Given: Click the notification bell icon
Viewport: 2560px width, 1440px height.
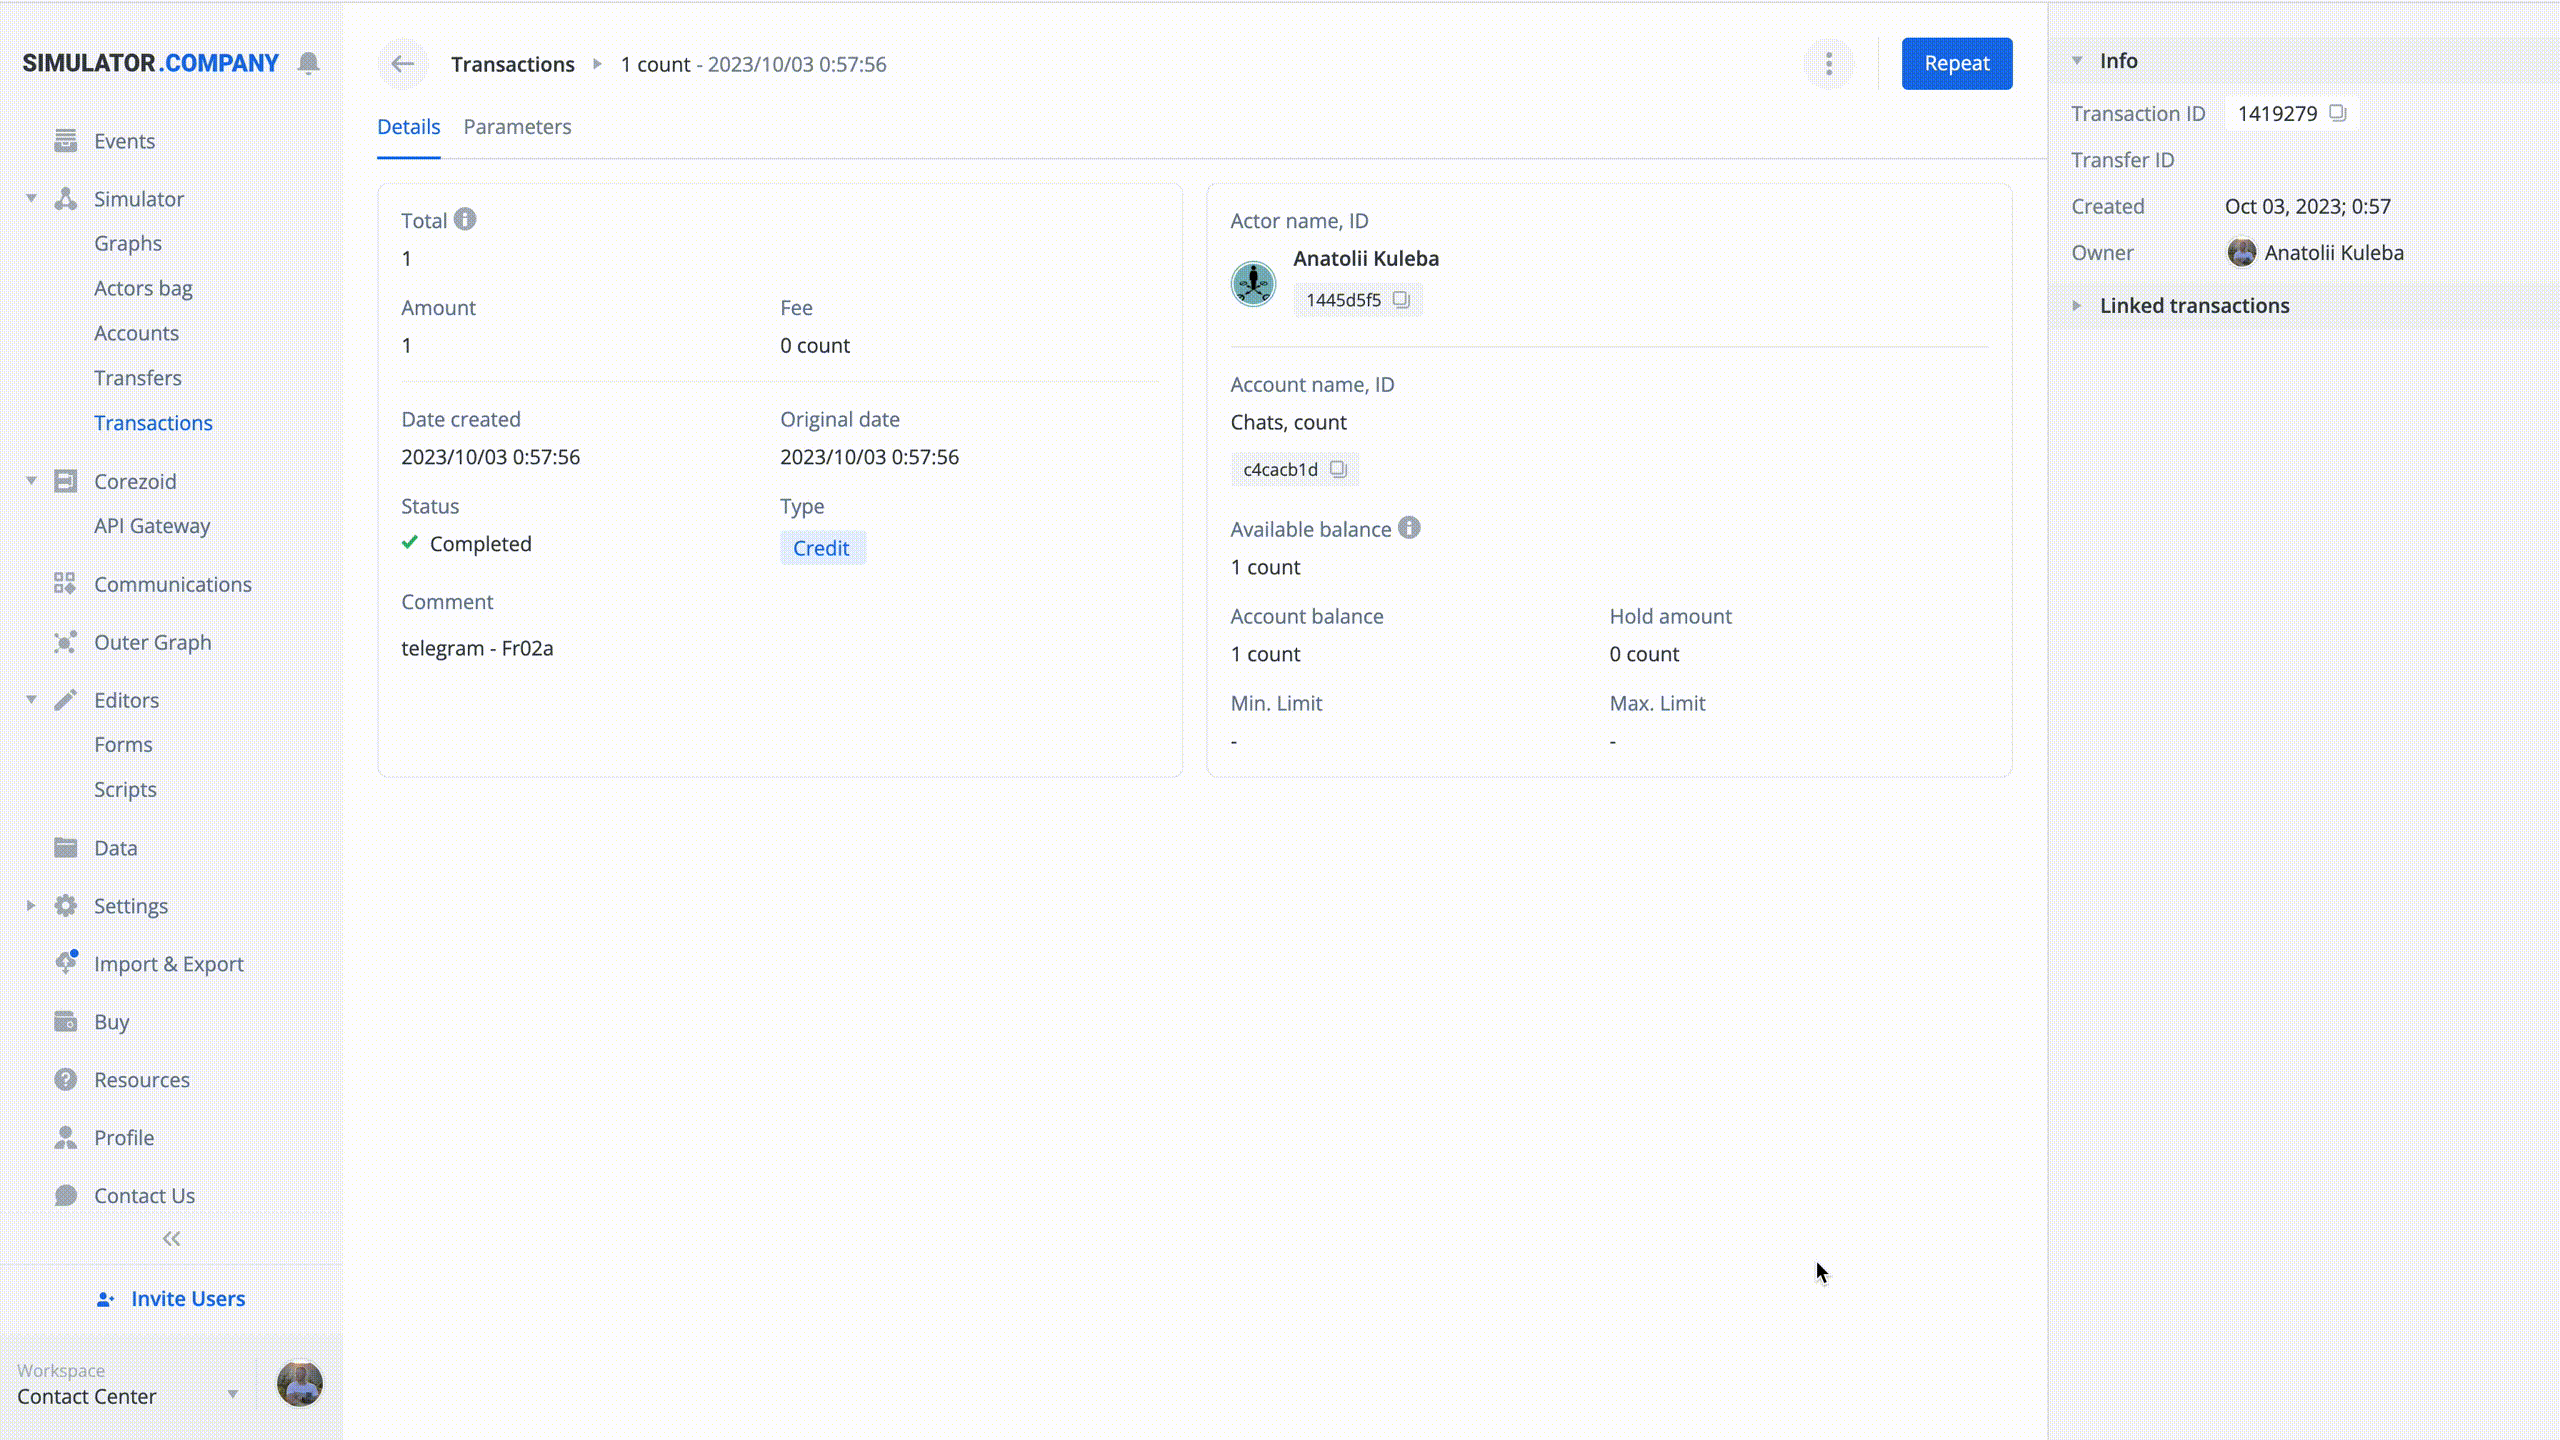Looking at the screenshot, I should (309, 63).
